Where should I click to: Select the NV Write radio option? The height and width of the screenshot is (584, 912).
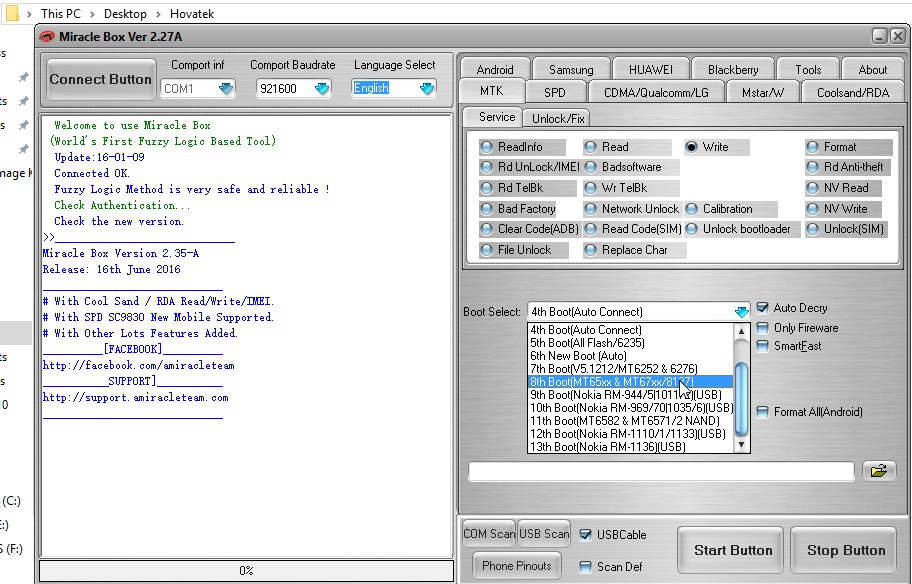click(x=813, y=209)
